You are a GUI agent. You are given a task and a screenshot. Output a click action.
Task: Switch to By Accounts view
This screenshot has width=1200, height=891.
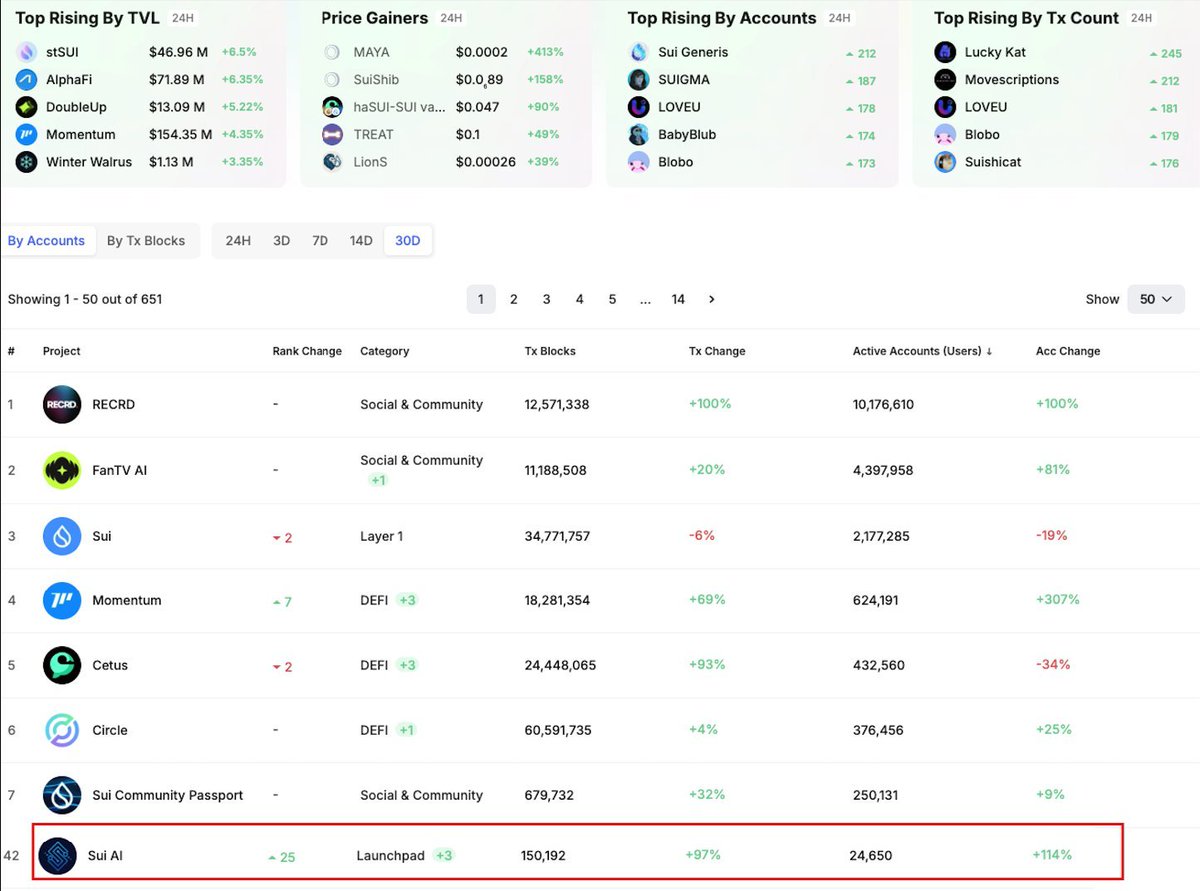pyautogui.click(x=47, y=240)
